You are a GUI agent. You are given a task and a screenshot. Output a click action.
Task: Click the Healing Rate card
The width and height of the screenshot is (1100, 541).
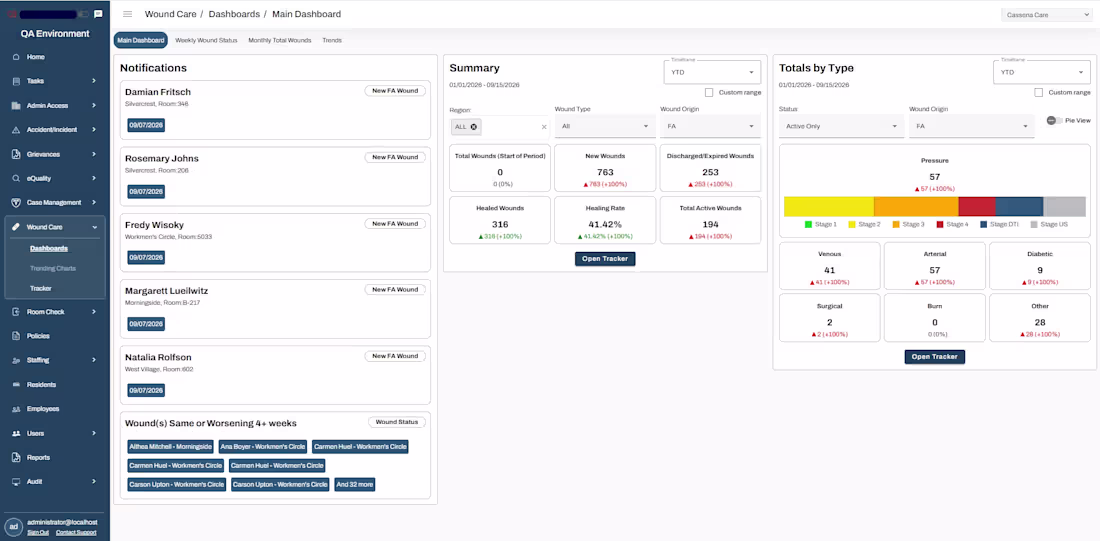[605, 220]
